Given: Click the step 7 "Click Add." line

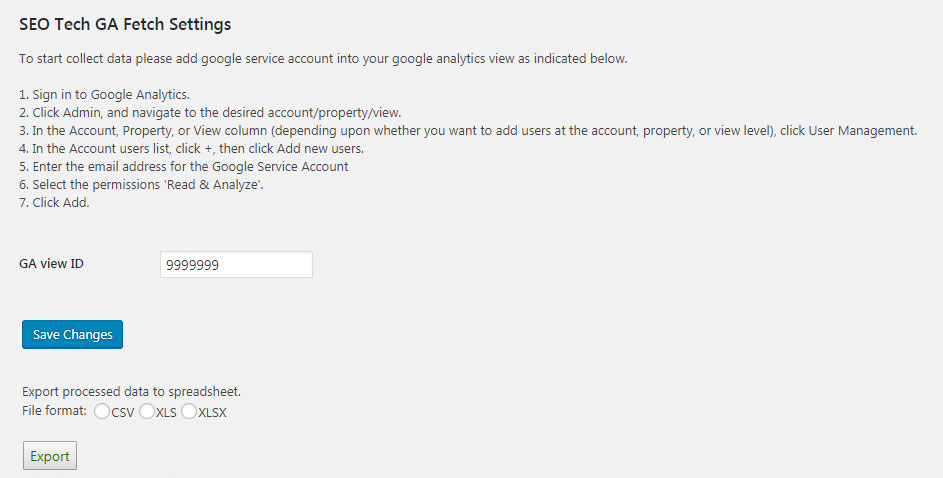Looking at the screenshot, I should click(x=55, y=202).
